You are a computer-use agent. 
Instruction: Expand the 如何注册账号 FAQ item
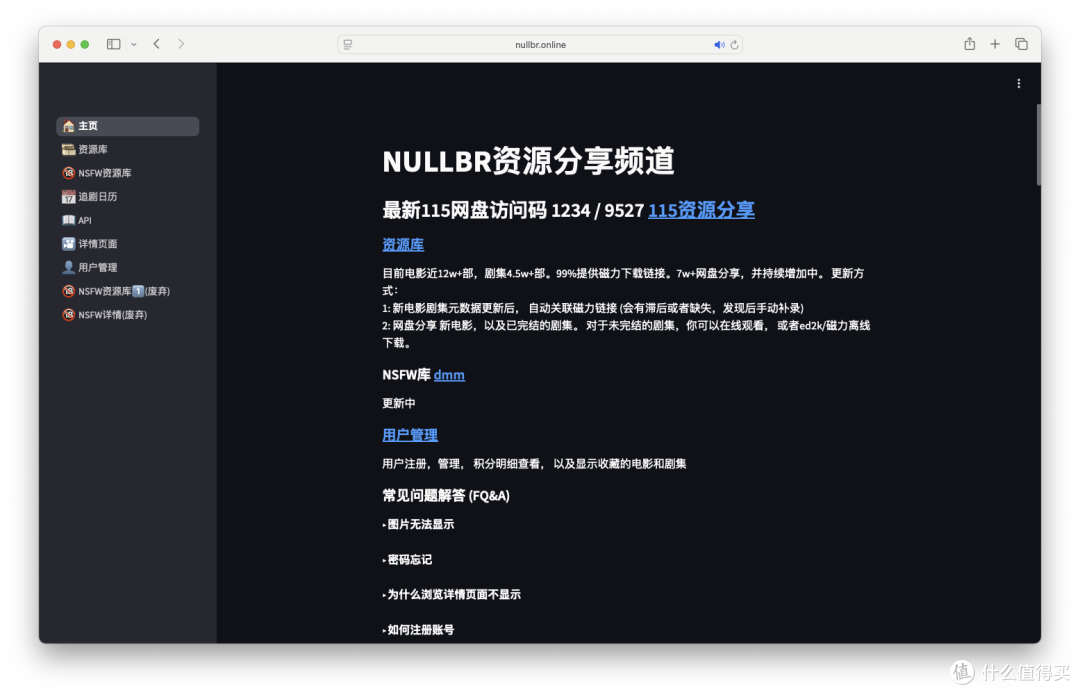click(x=418, y=630)
